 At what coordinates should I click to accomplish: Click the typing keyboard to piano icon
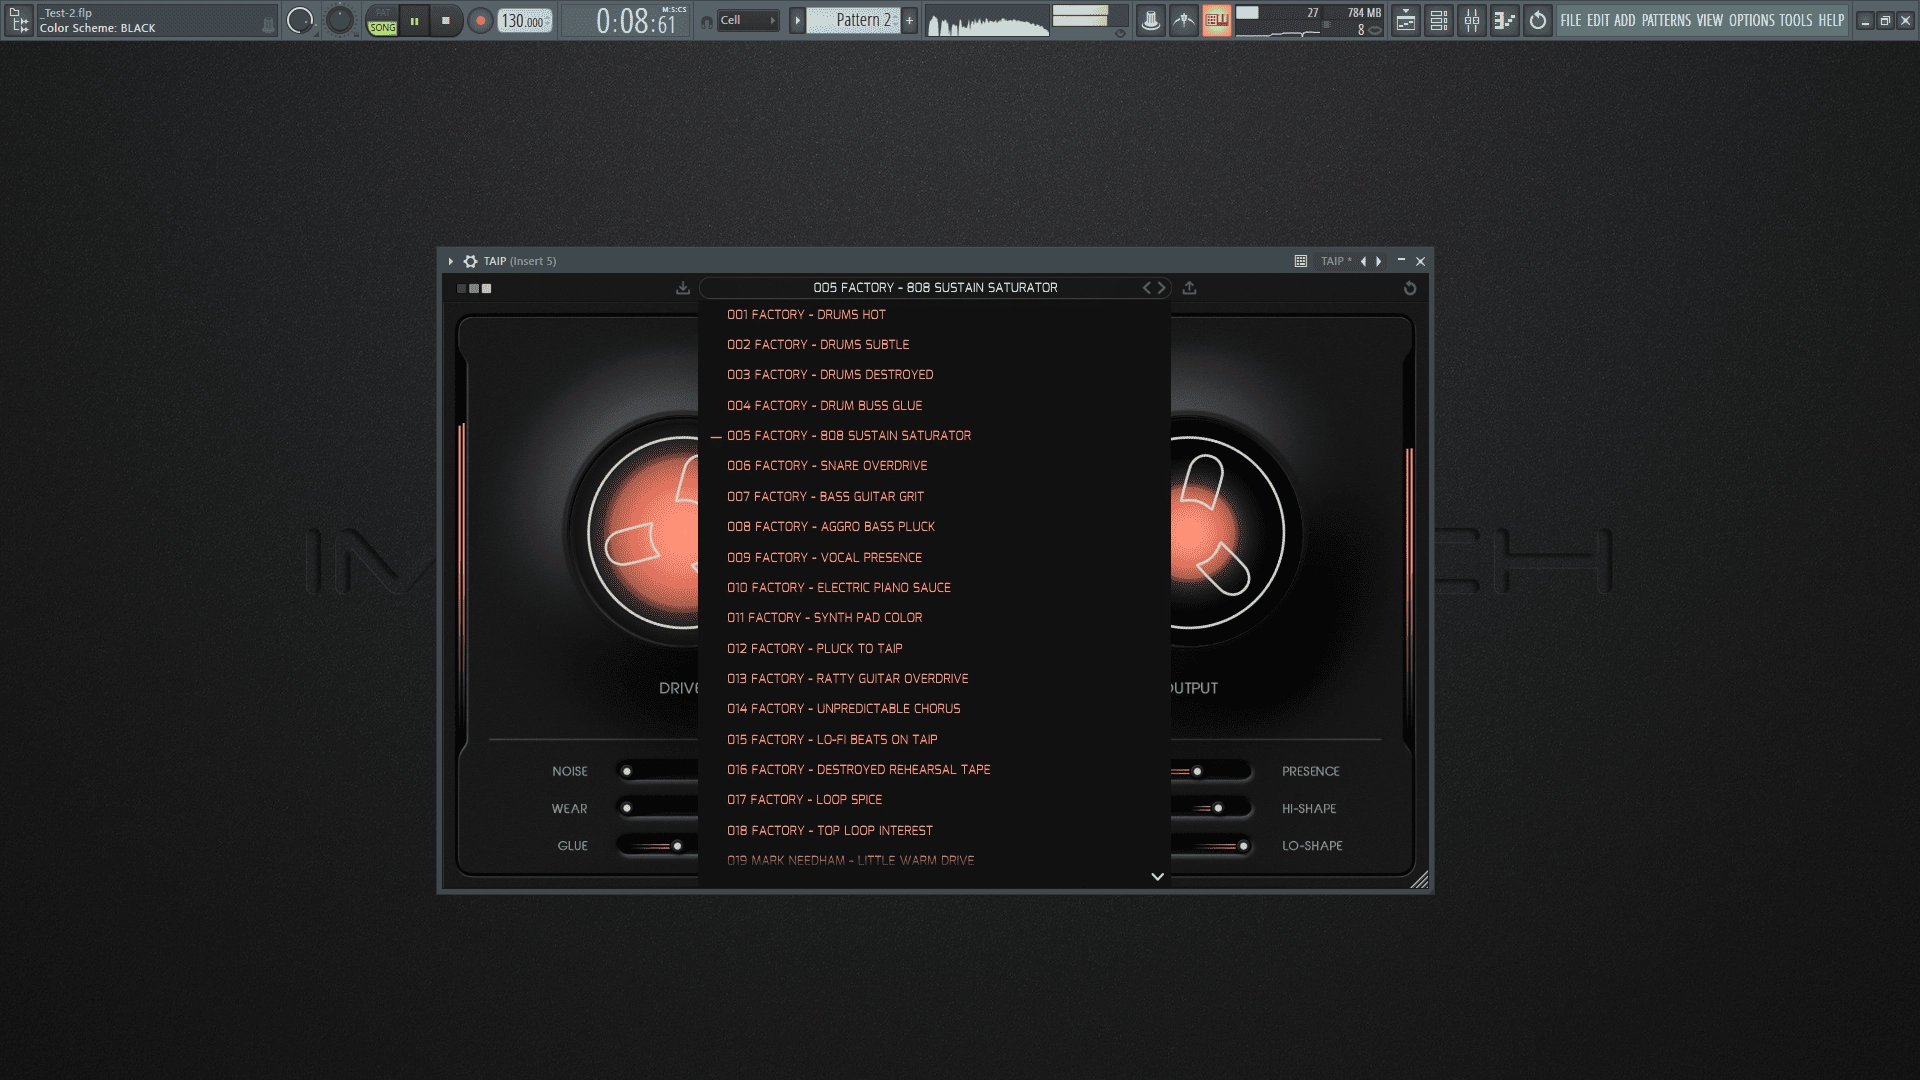tap(1150, 20)
